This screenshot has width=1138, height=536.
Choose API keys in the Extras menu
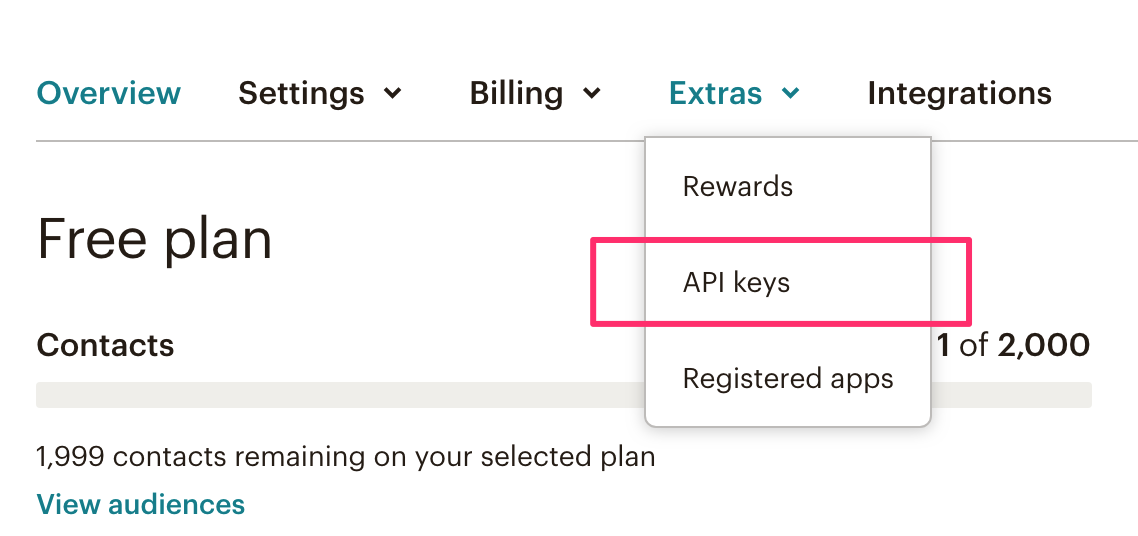[x=736, y=283]
